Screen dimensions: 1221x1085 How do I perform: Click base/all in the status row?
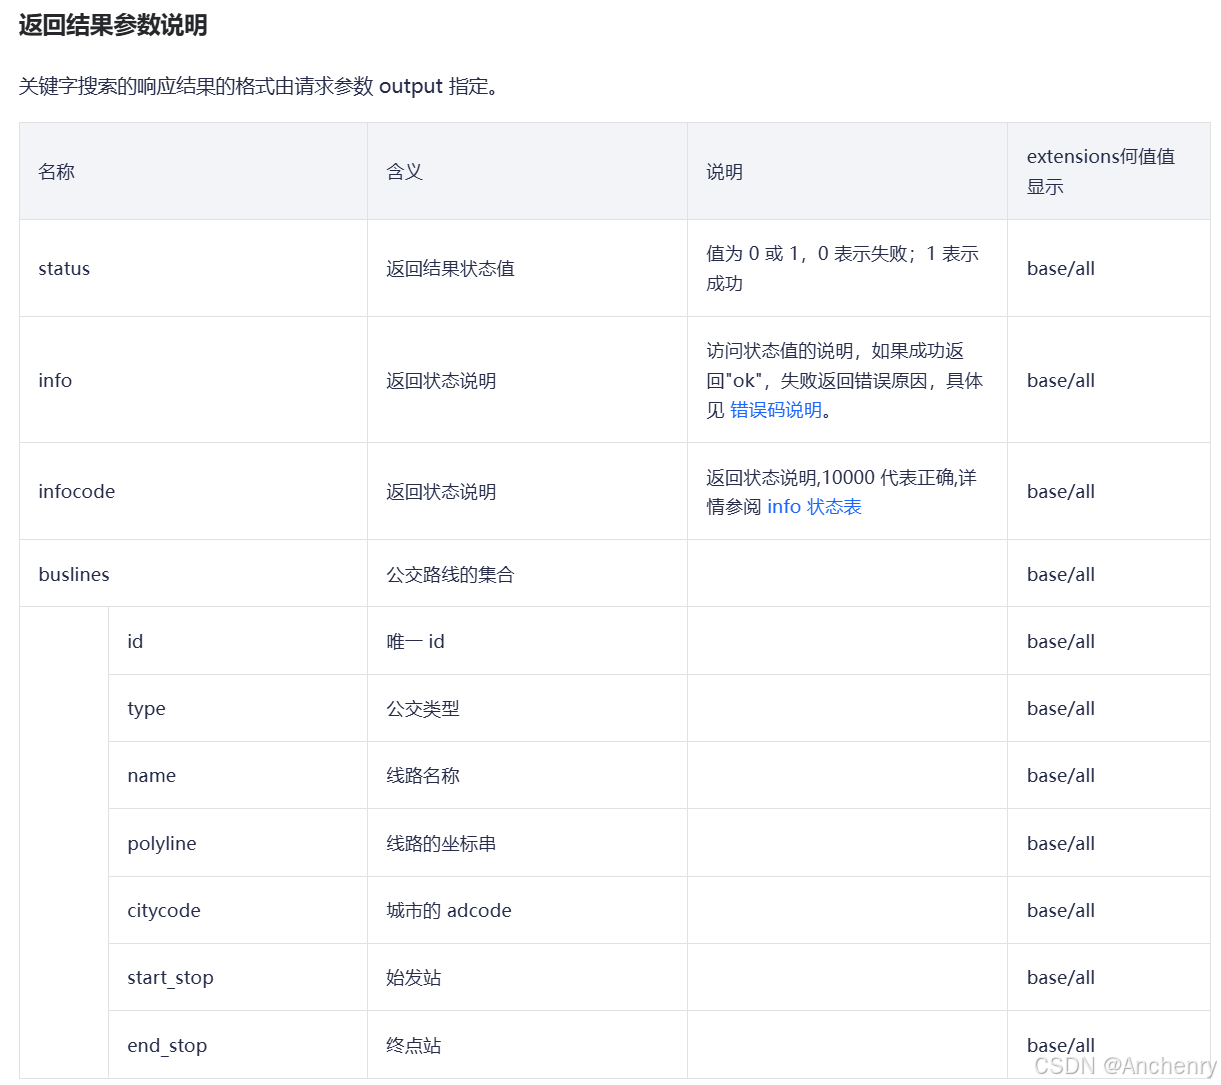point(1061,268)
